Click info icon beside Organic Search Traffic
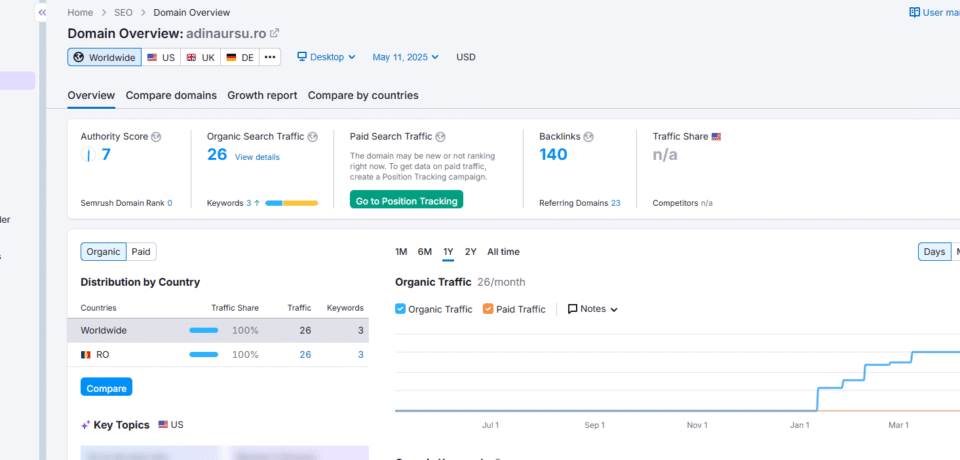This screenshot has height=460, width=960. coord(313,136)
